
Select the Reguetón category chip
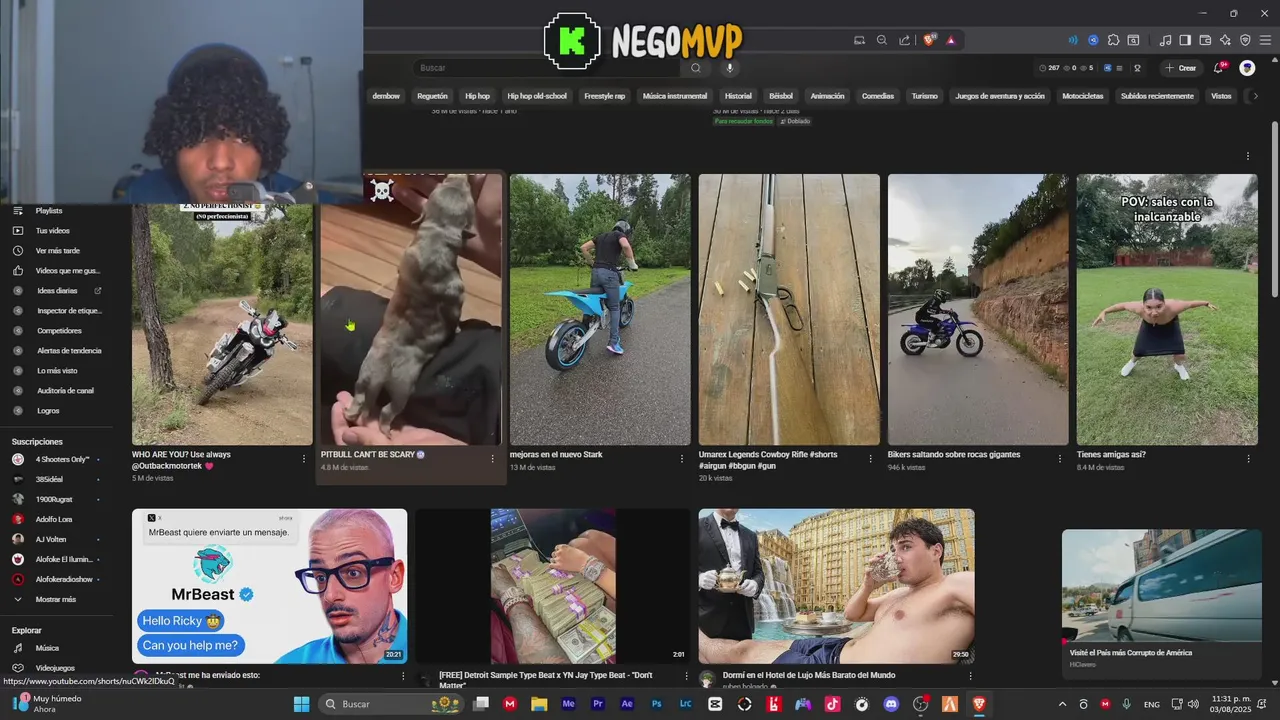[x=432, y=96]
